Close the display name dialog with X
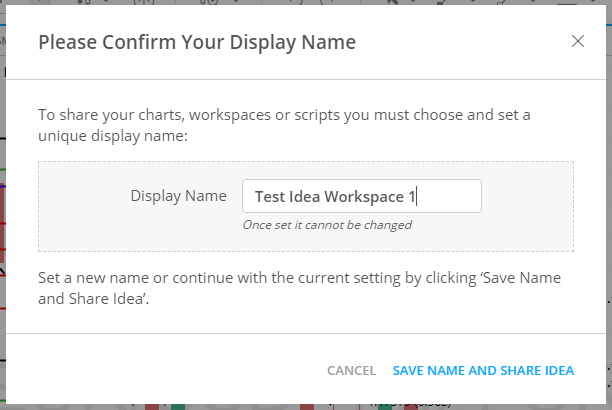612x410 pixels. pyautogui.click(x=577, y=41)
